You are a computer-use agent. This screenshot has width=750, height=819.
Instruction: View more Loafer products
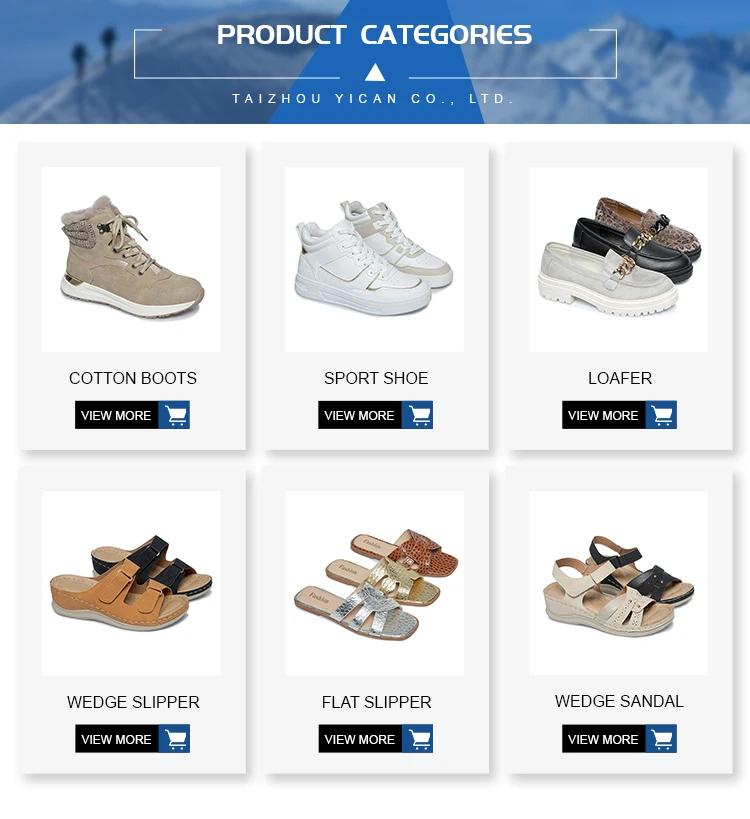click(x=604, y=415)
